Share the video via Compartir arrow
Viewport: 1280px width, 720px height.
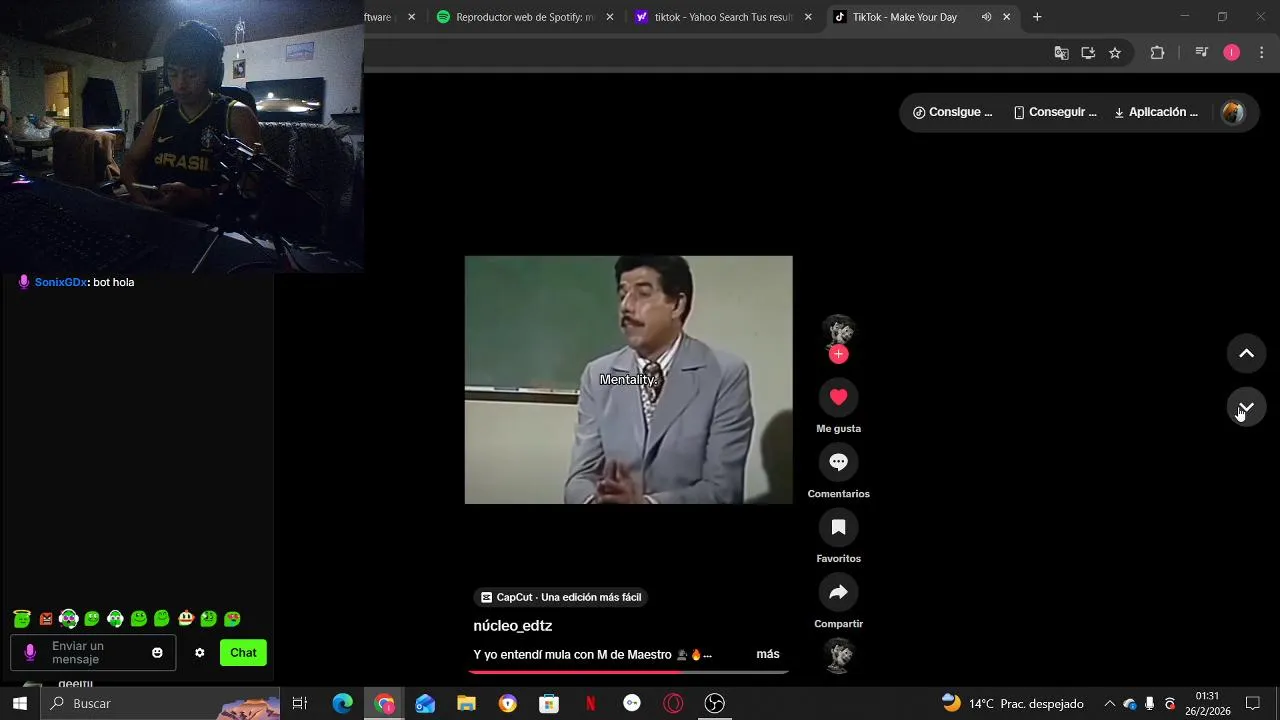point(838,592)
